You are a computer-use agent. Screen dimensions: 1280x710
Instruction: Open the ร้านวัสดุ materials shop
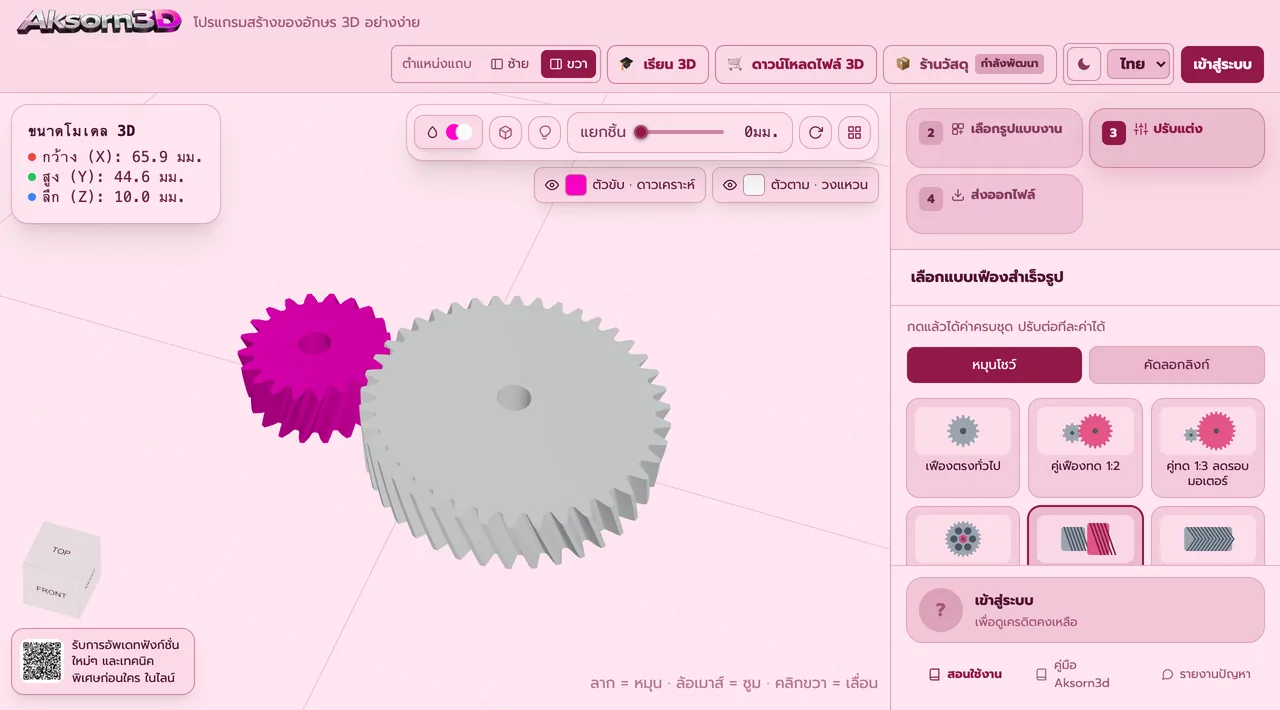click(970, 64)
